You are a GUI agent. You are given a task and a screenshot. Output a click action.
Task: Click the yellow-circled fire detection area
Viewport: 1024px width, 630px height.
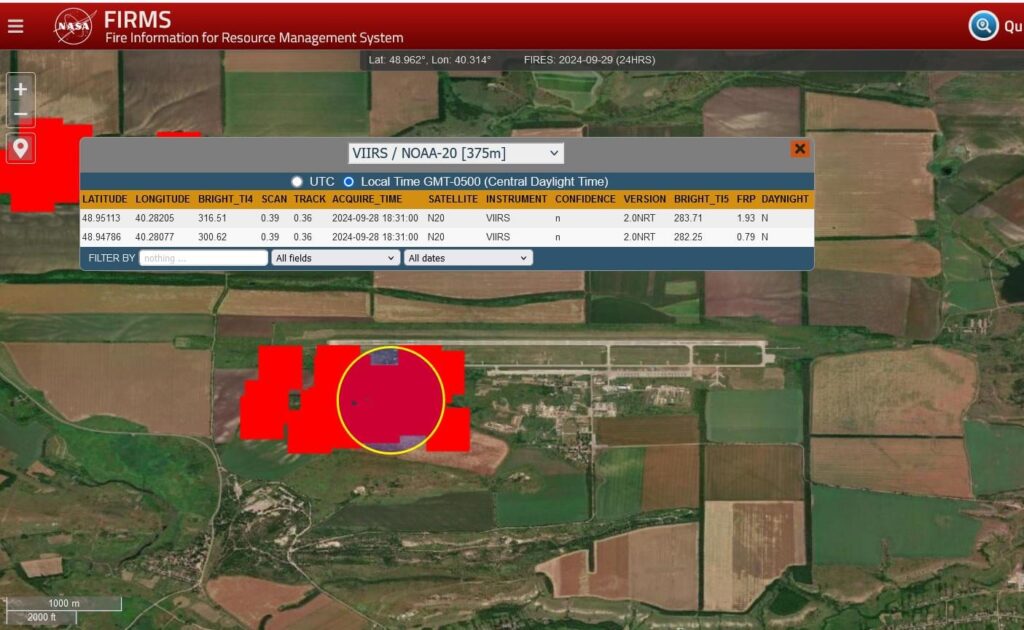[x=391, y=400]
